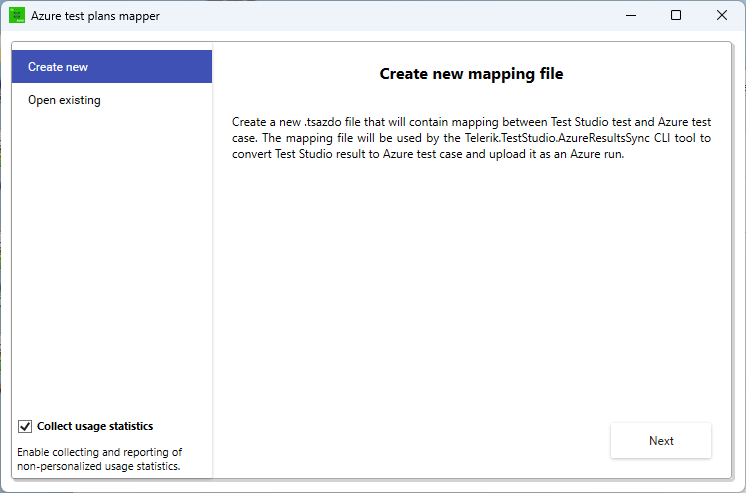Viewport: 746px width, 493px height.
Task: Select the Create new tab
Action: click(112, 67)
